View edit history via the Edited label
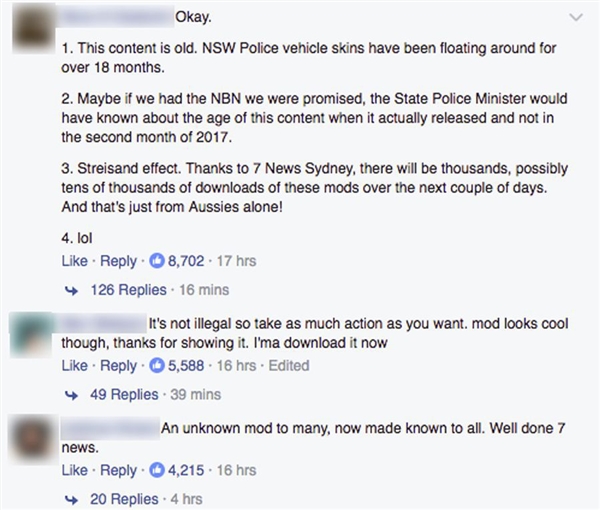The width and height of the screenshot is (600, 510). tap(290, 366)
